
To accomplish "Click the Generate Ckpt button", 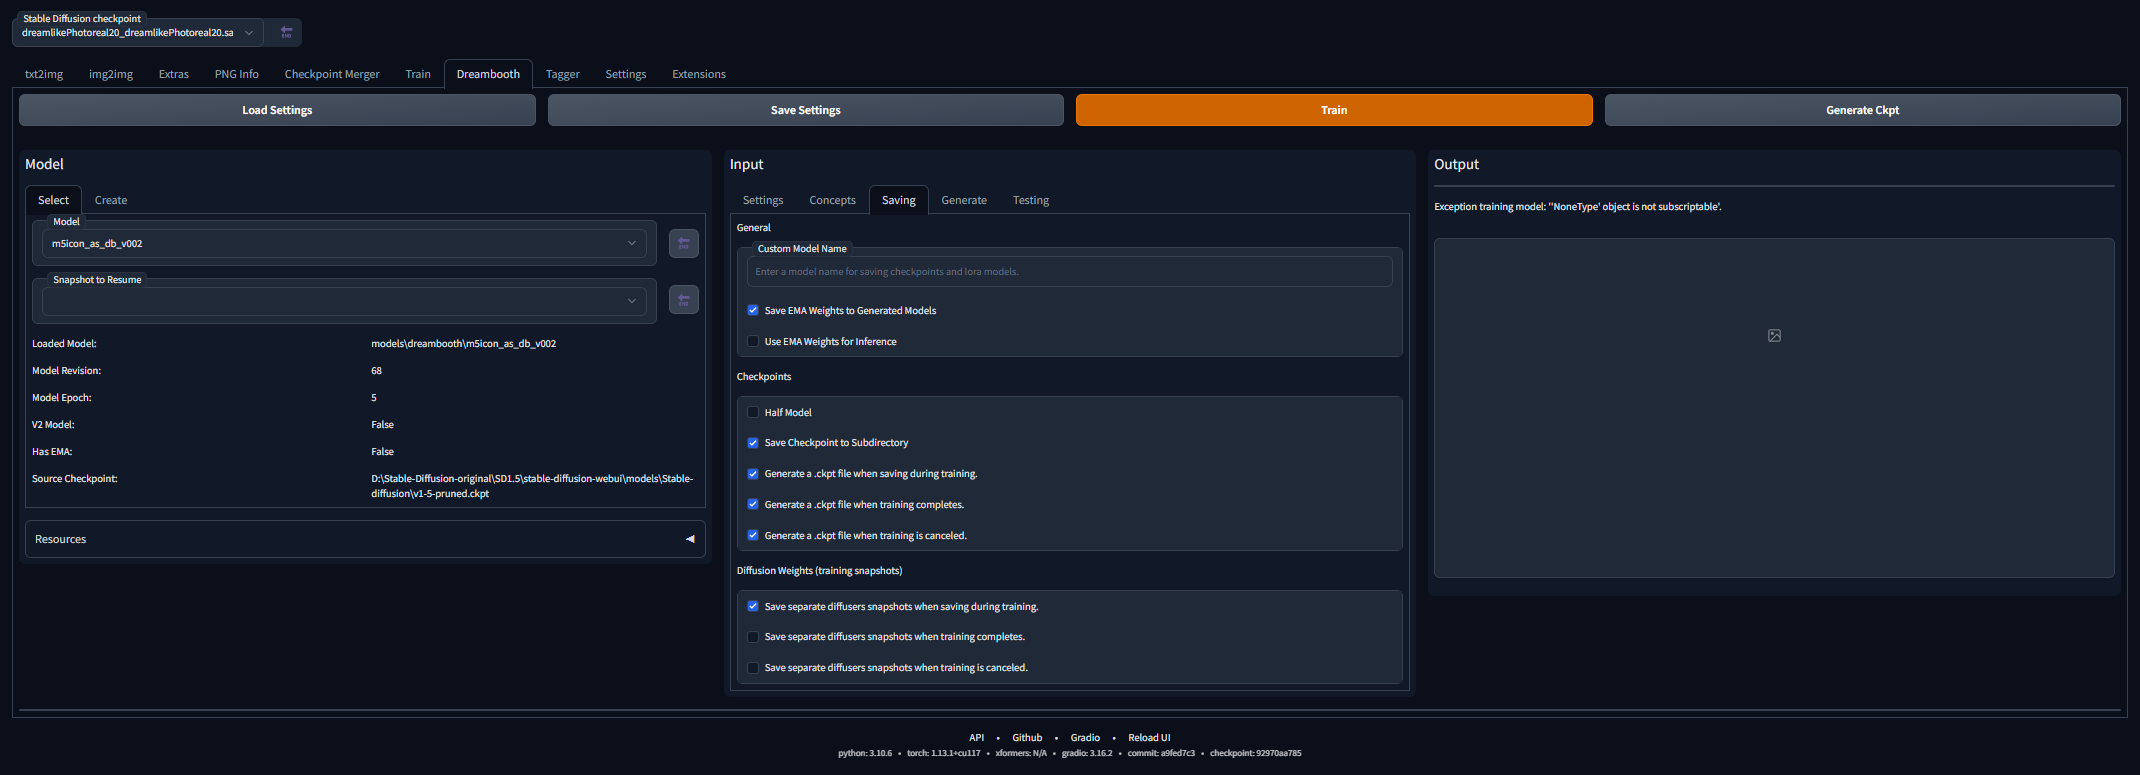I will pyautogui.click(x=1862, y=110).
